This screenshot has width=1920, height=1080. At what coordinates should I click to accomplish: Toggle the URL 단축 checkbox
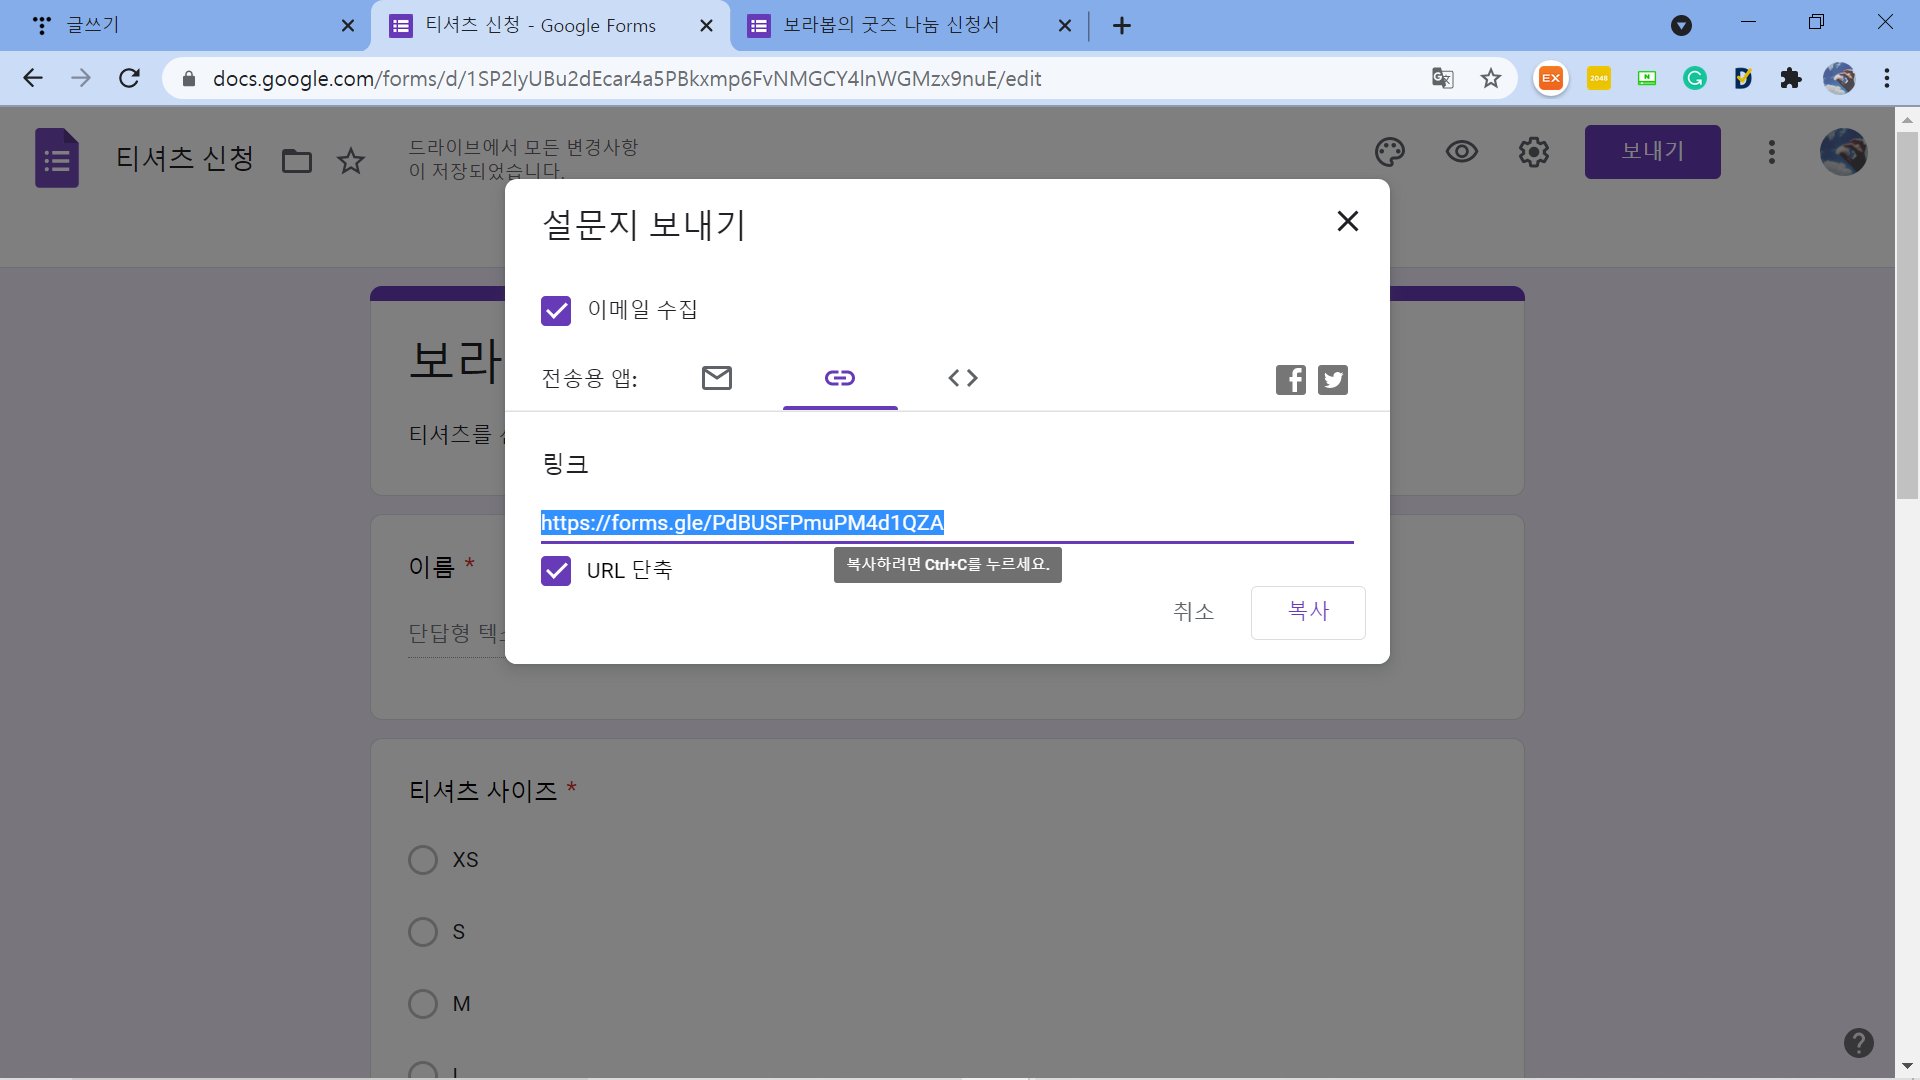tap(556, 571)
